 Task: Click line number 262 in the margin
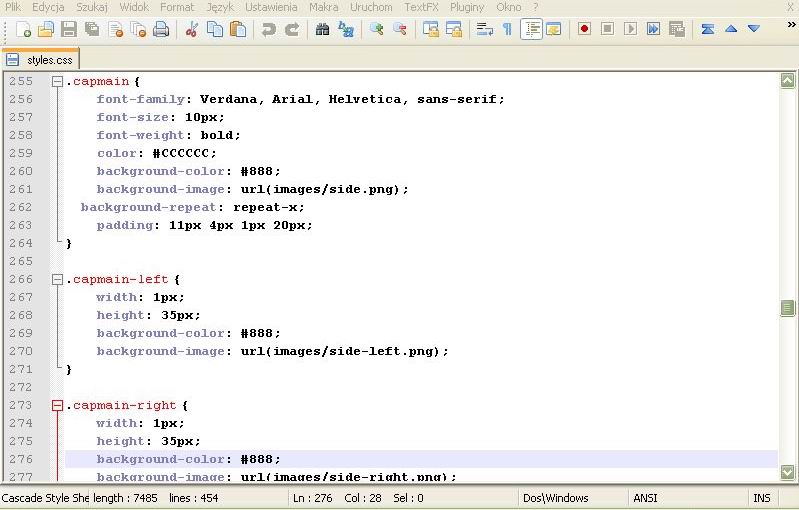[x=21, y=207]
